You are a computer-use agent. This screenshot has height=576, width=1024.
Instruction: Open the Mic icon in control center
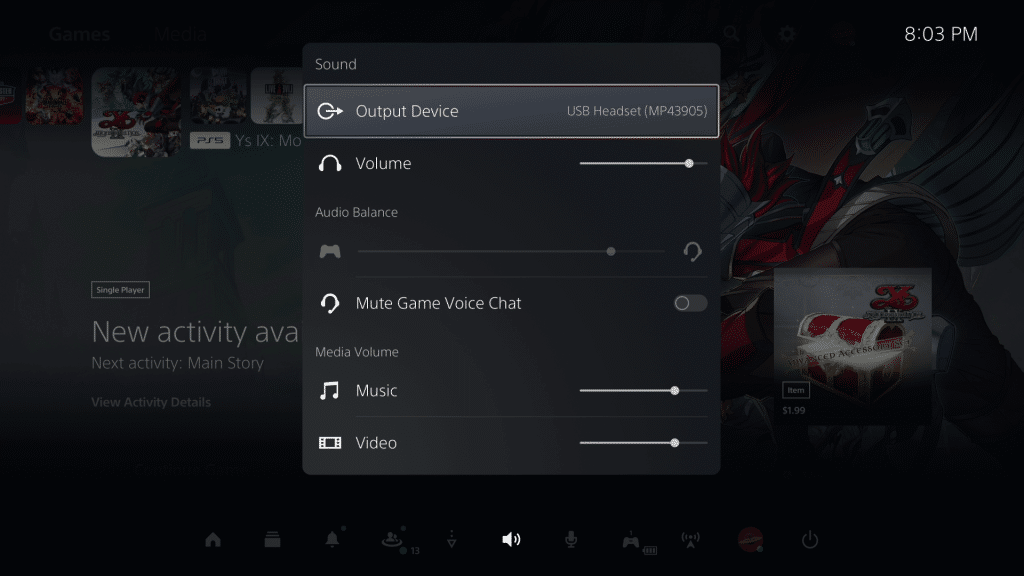(x=571, y=539)
